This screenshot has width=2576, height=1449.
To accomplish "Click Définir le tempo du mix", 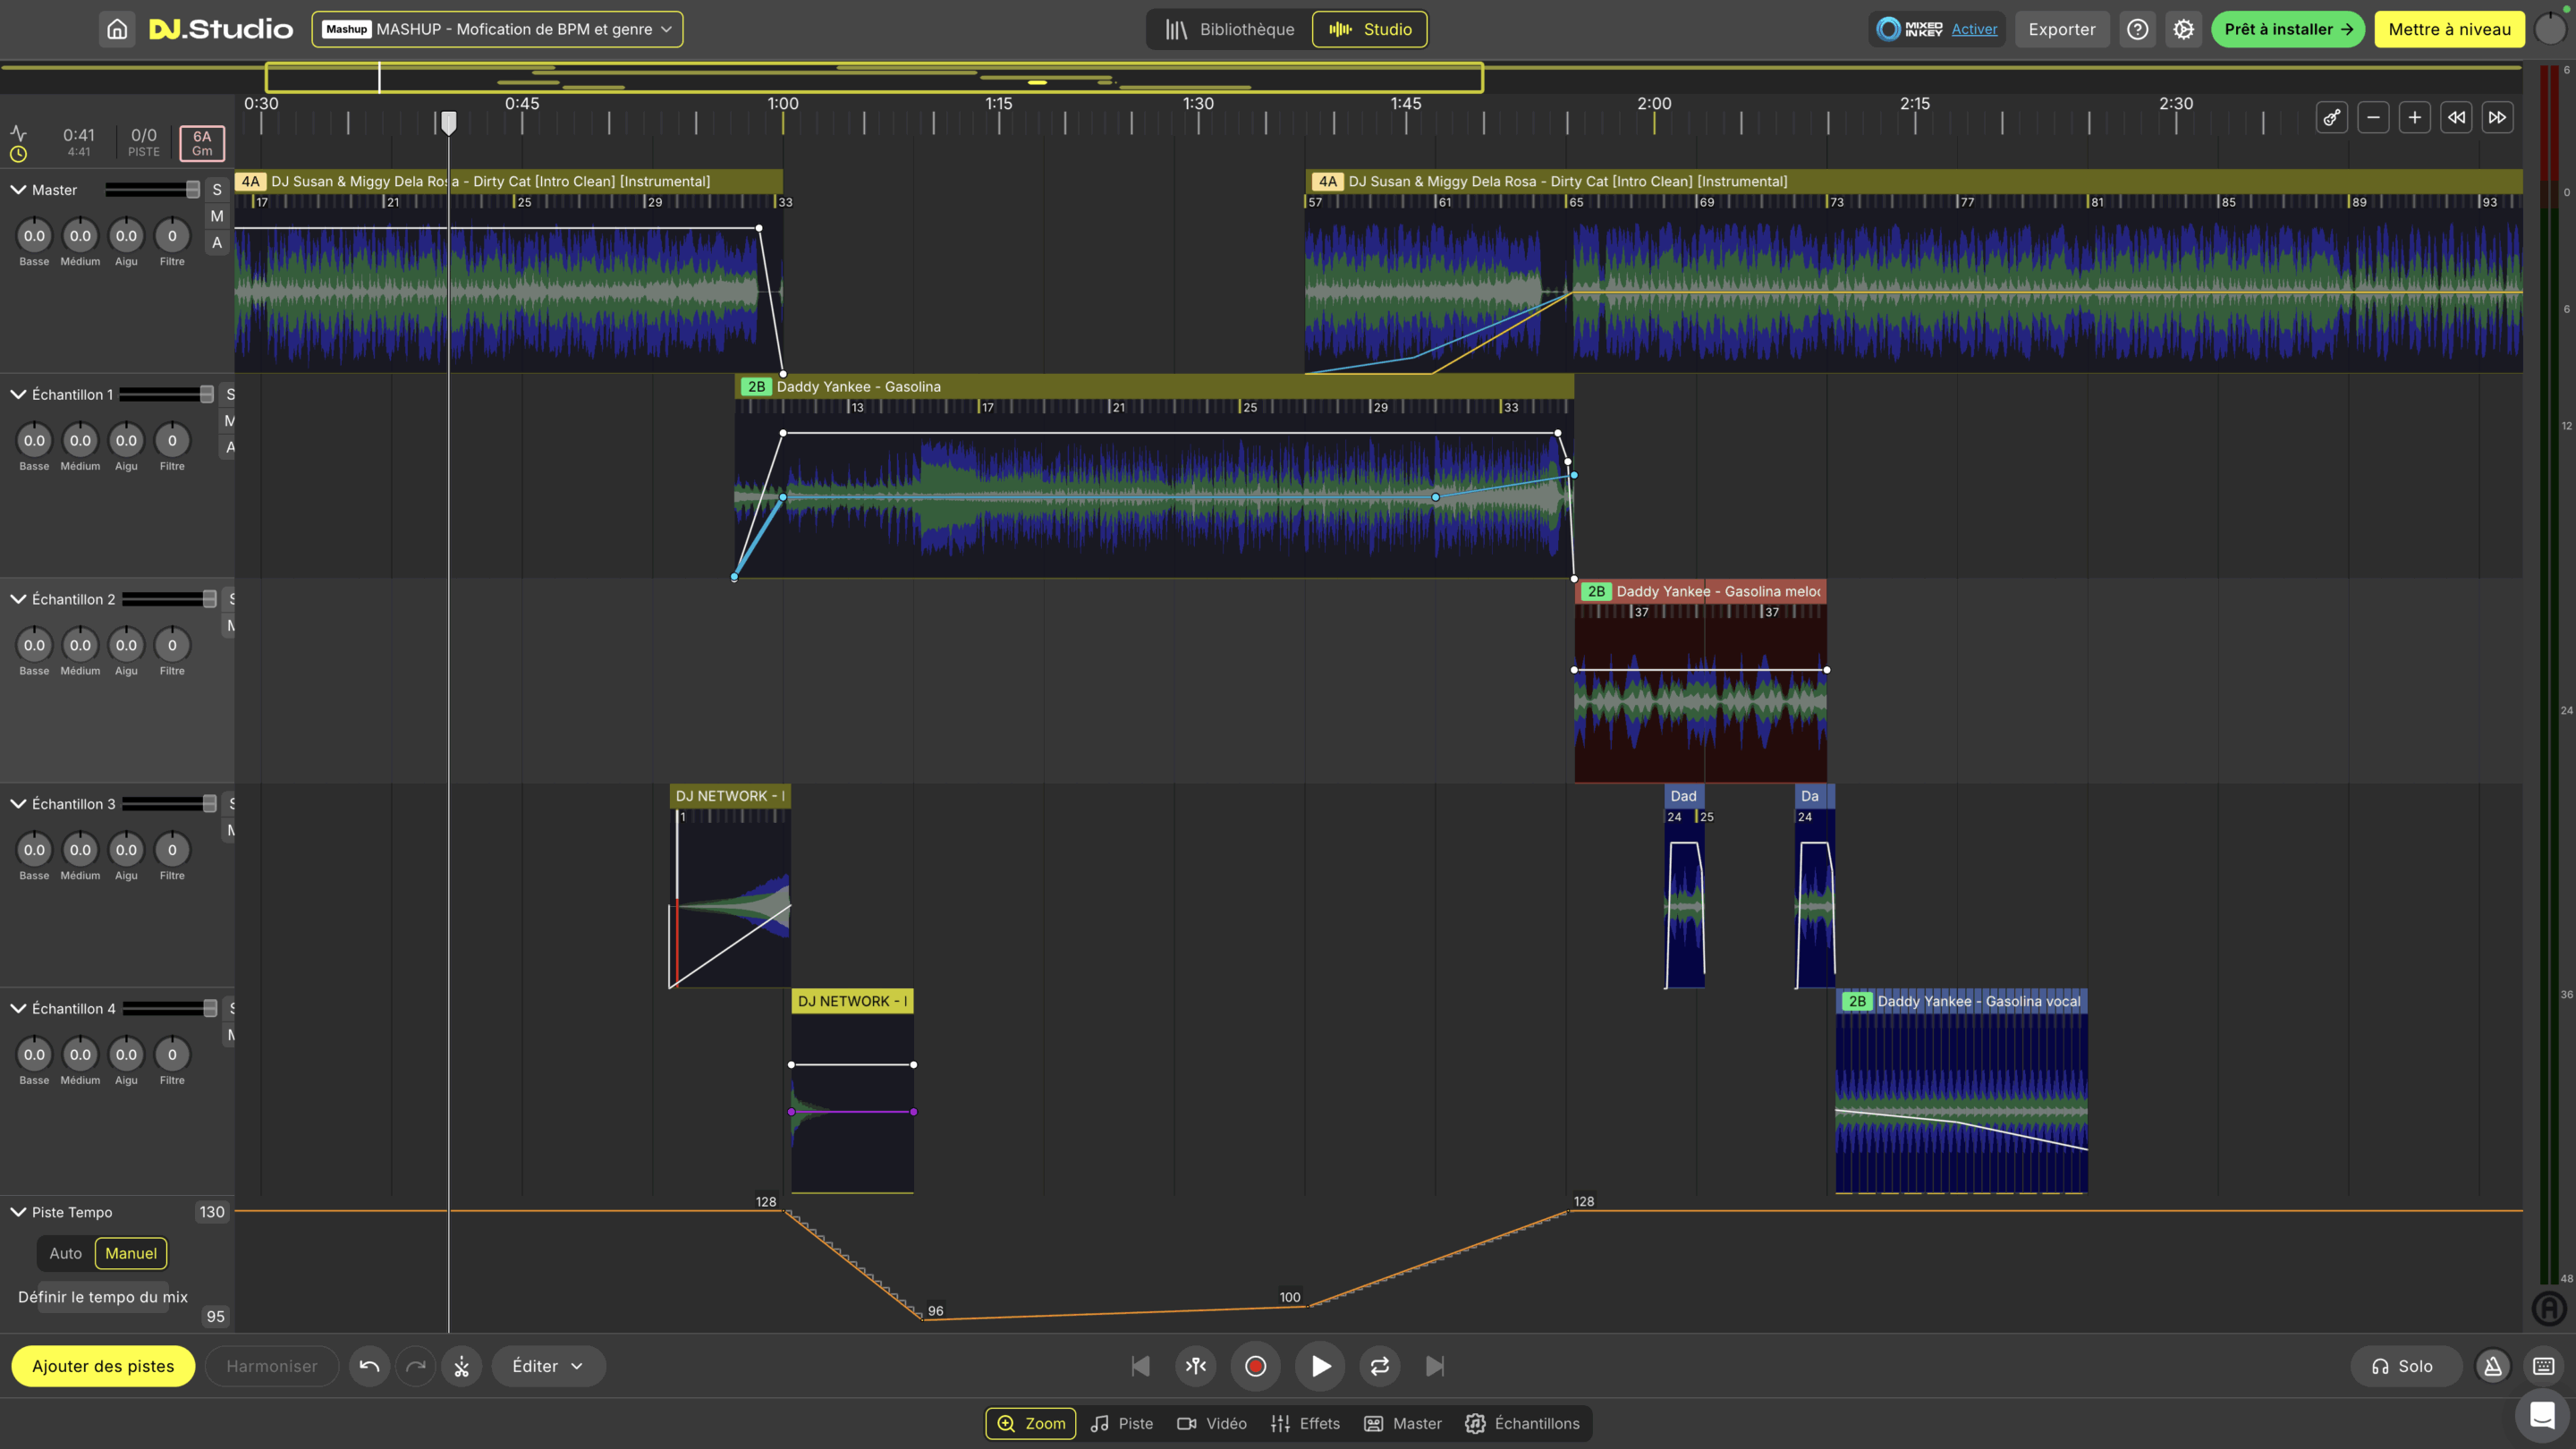I will click(103, 1297).
